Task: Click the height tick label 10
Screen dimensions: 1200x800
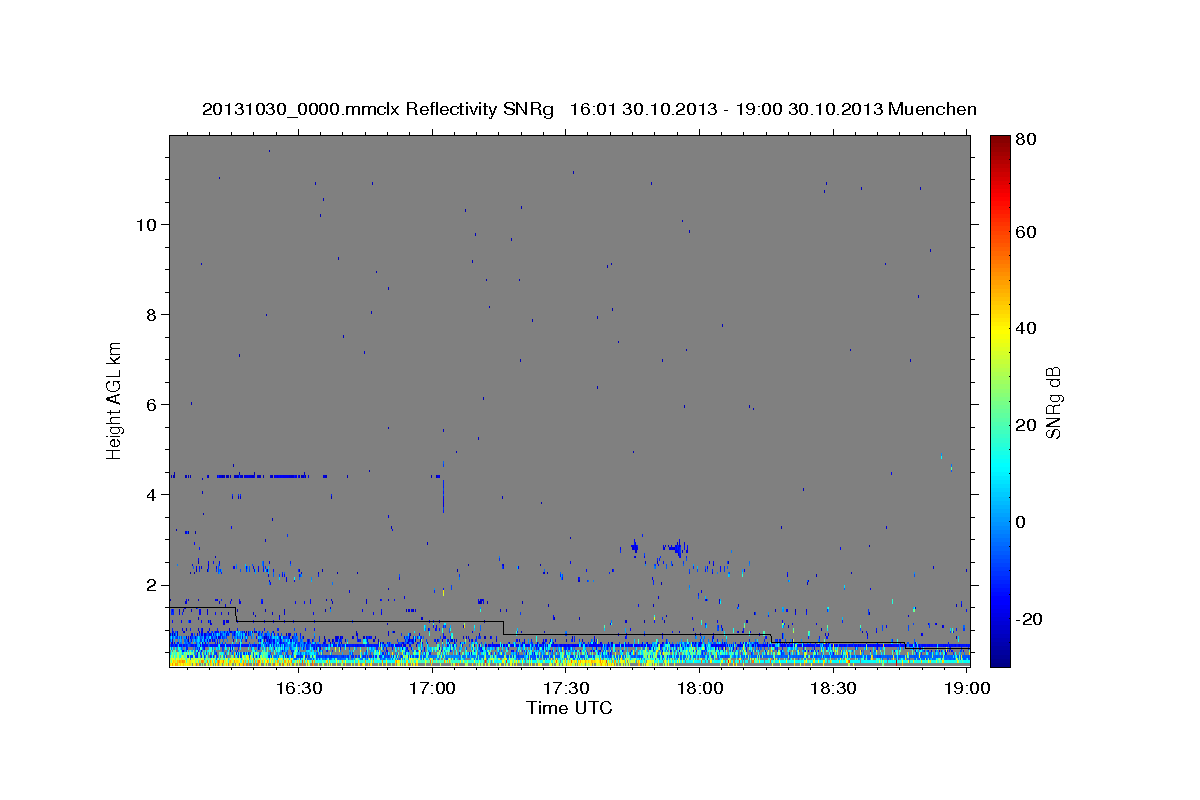Action: click(x=145, y=224)
